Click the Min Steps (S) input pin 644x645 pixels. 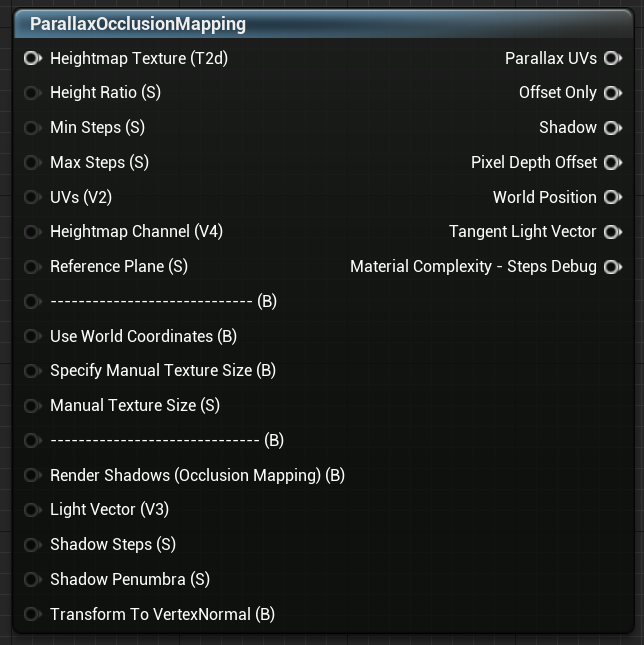point(33,128)
